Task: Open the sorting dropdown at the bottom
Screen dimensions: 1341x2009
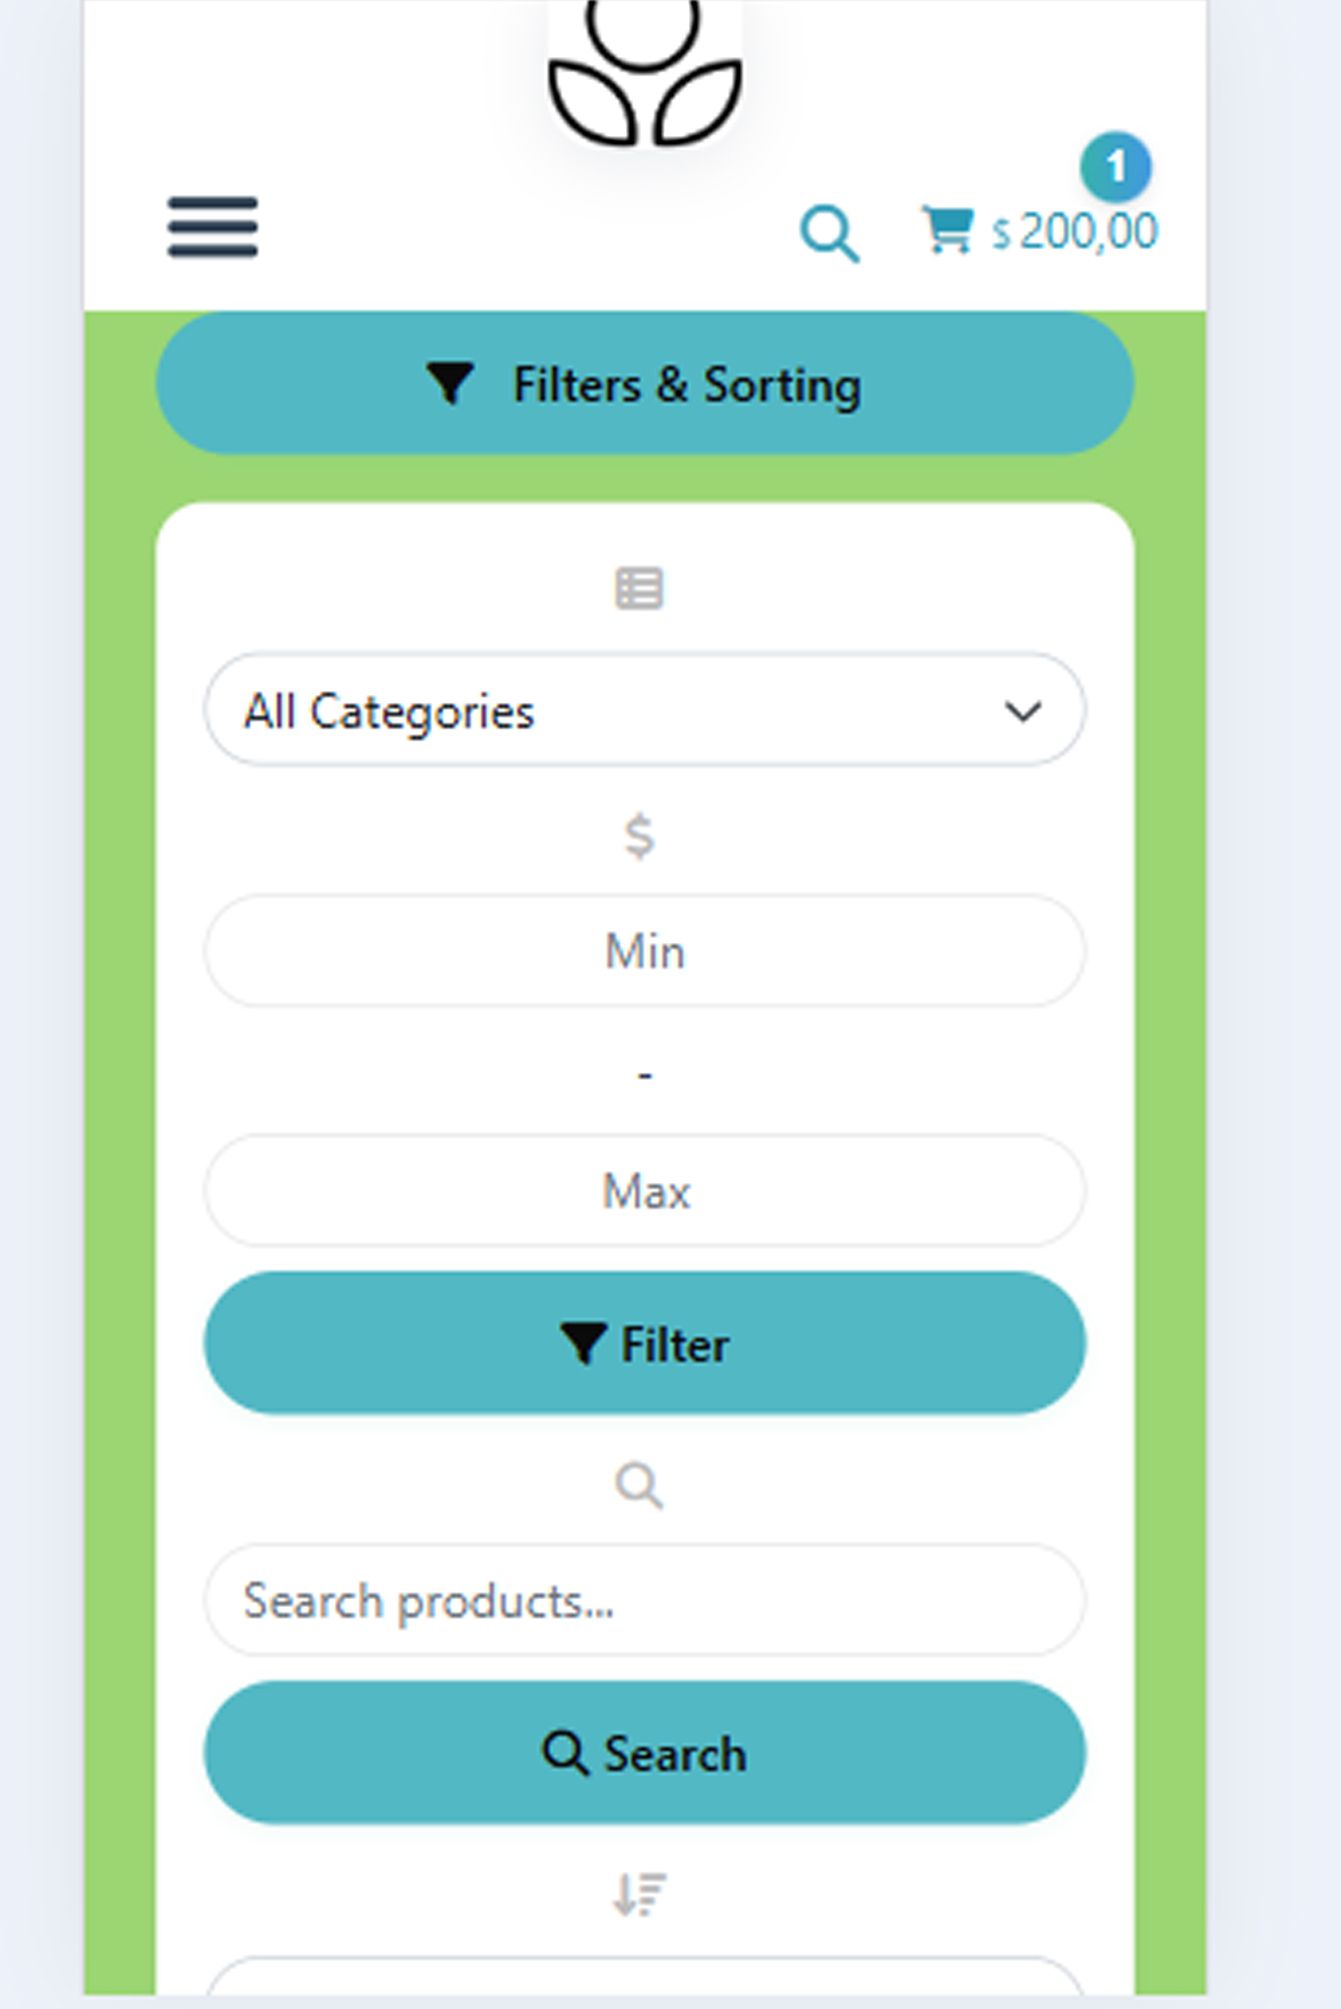Action: point(645,1980)
